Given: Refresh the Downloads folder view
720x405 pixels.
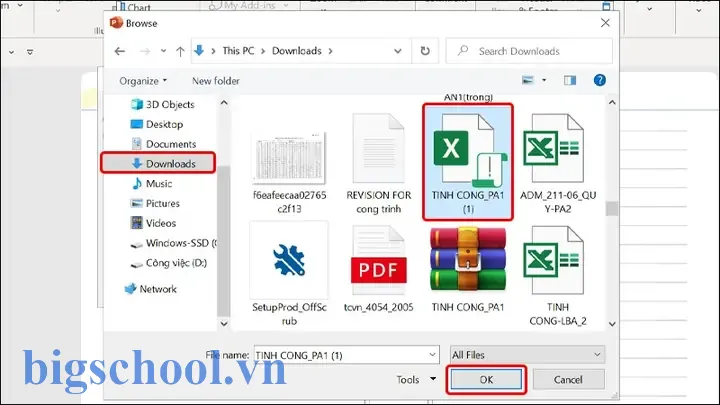Looking at the screenshot, I should click(x=425, y=51).
